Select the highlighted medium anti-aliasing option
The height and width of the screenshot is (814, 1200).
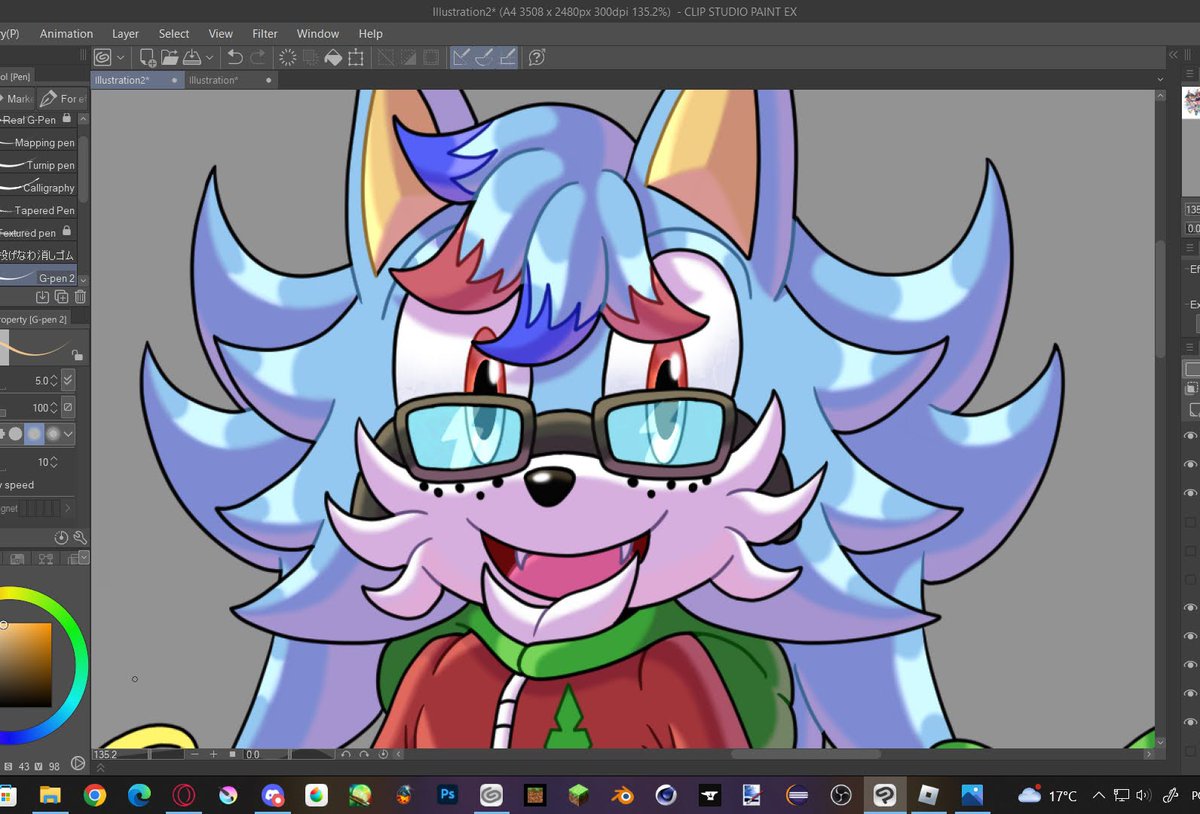coord(34,434)
